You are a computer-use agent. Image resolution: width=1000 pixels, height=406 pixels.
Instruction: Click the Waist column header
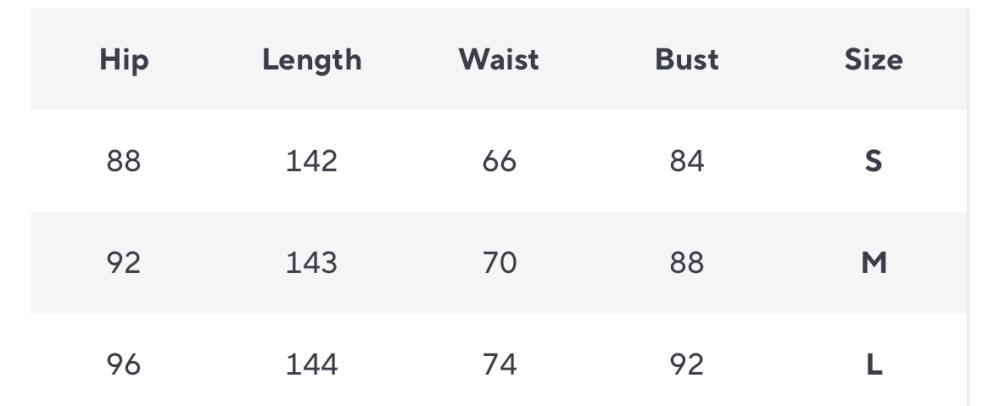(x=499, y=60)
